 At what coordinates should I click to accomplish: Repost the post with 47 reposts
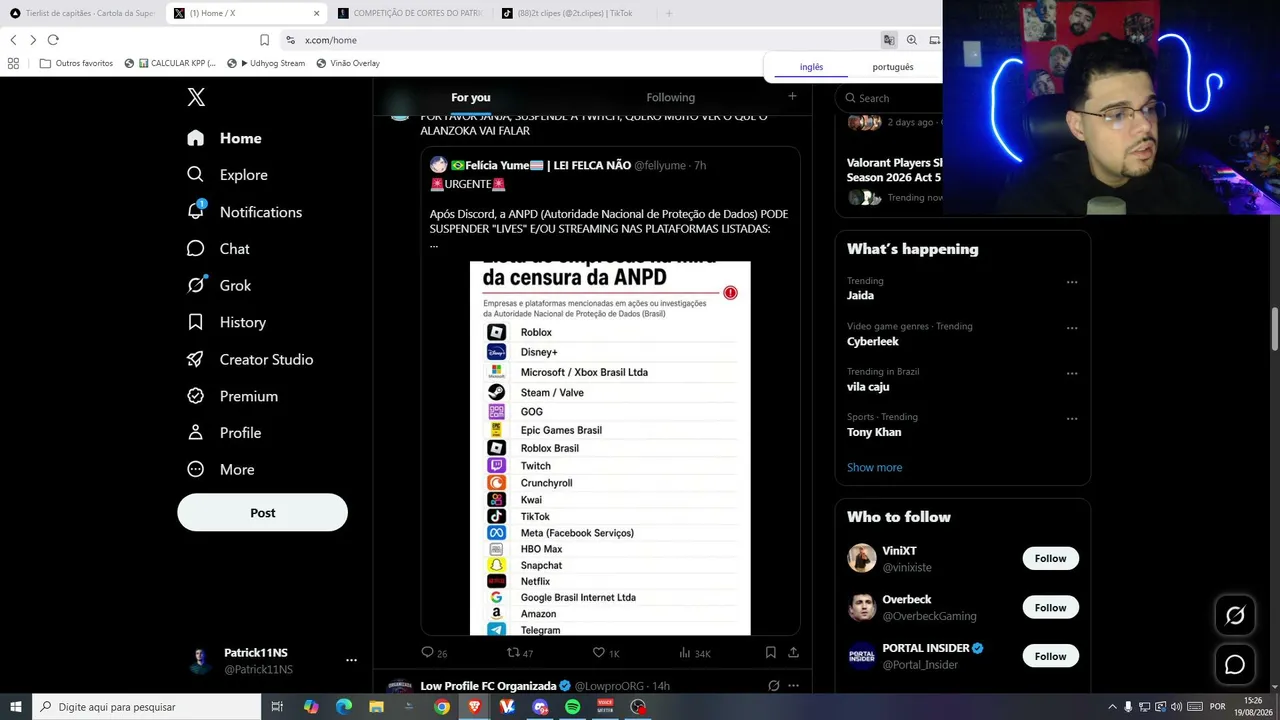click(520, 653)
